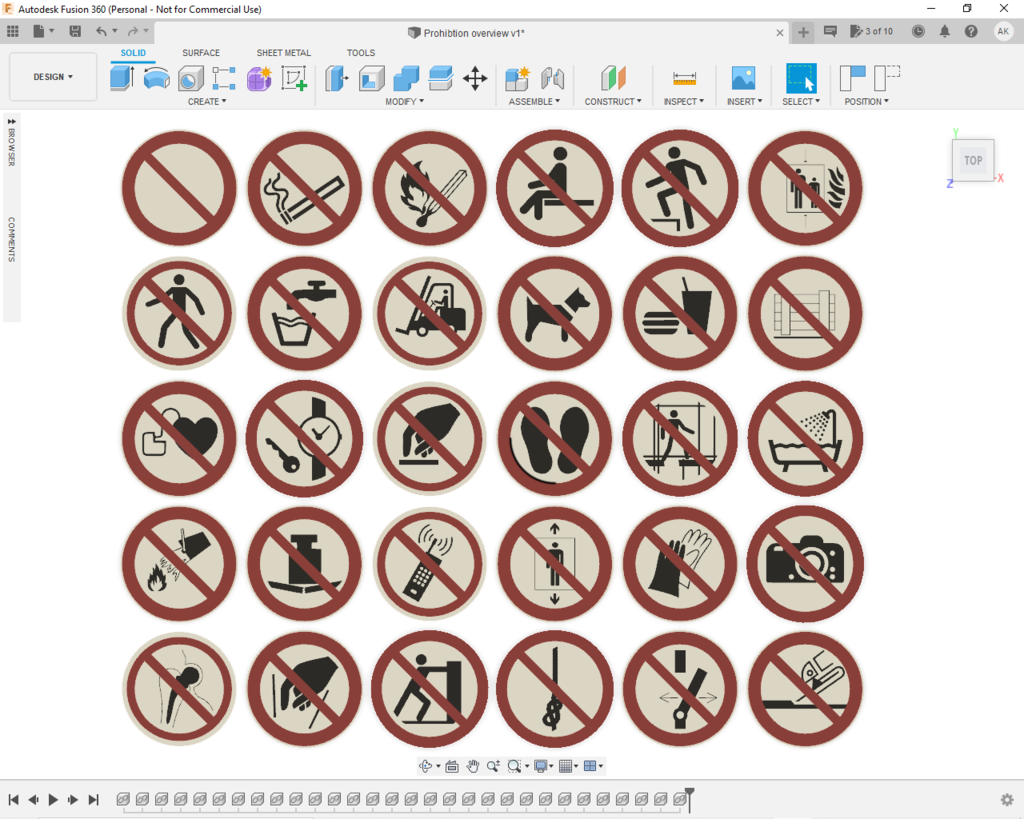Select the Hole tool icon
The width and height of the screenshot is (1024, 819).
click(191, 78)
